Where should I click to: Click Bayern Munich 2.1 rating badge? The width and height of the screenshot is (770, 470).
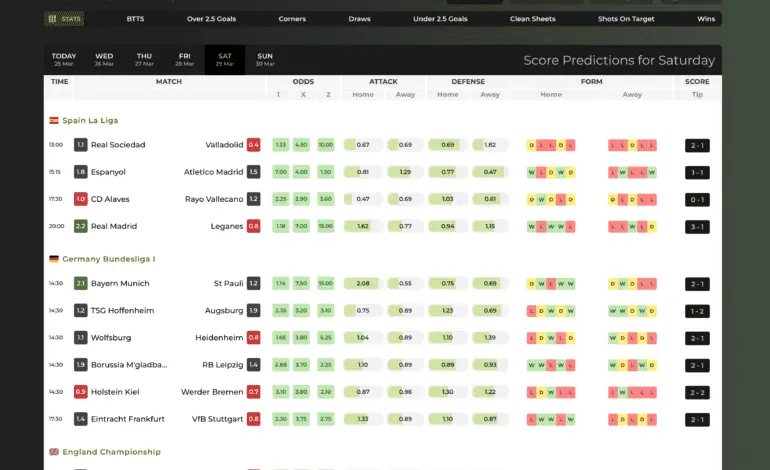(x=81, y=284)
